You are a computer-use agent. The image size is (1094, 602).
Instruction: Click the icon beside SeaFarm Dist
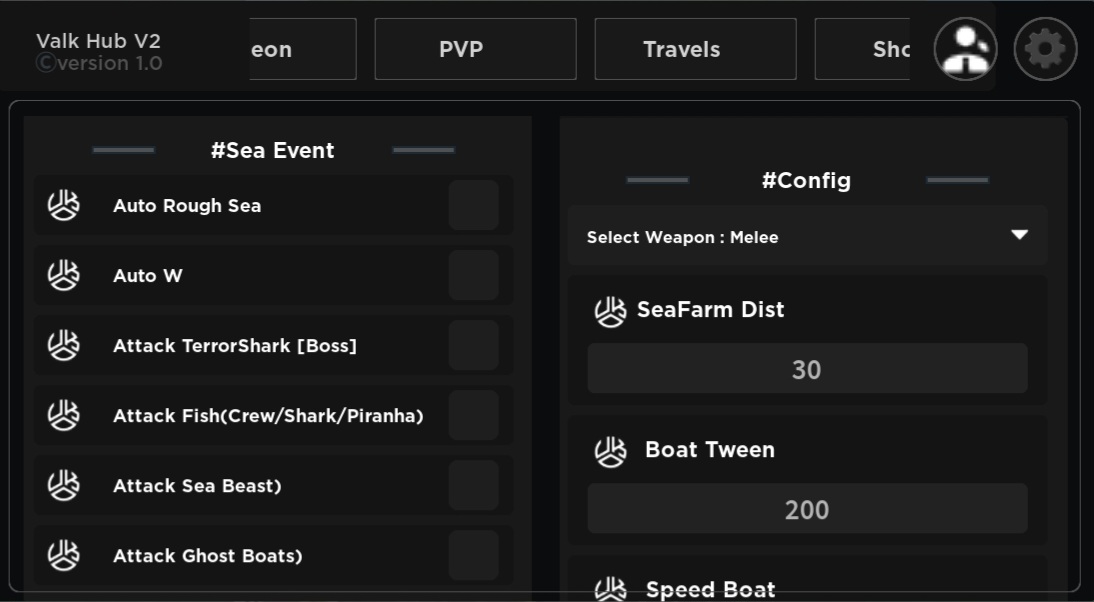click(x=610, y=311)
